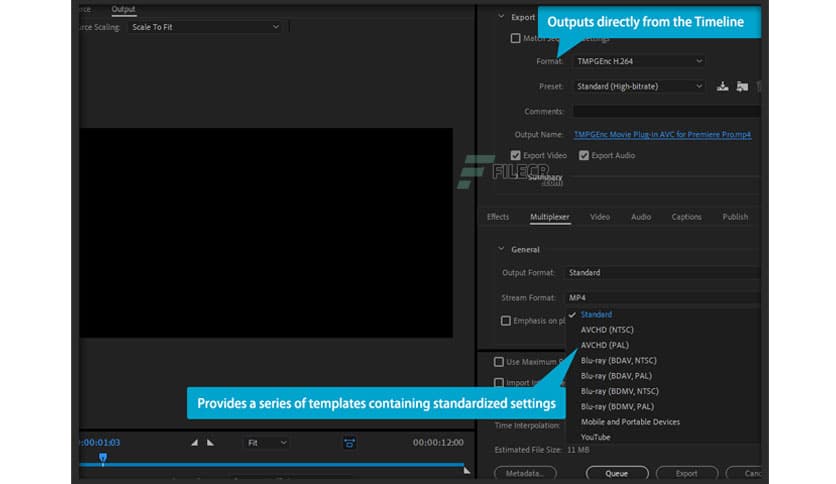Screen dimensions: 836x484
Task: Click the Export button
Action: 687,473
